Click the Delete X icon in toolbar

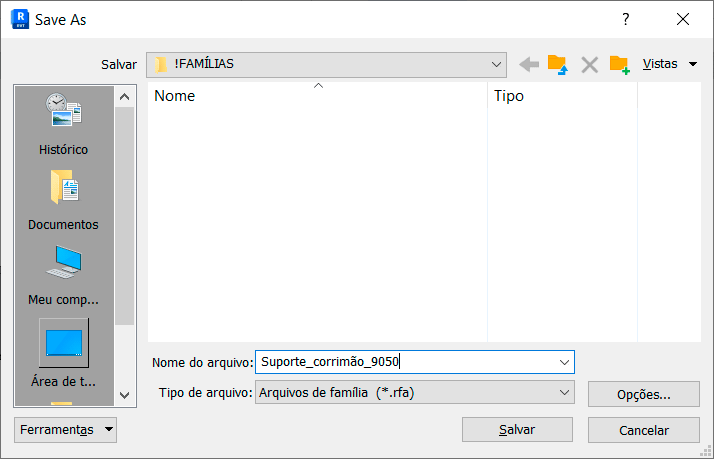(589, 64)
